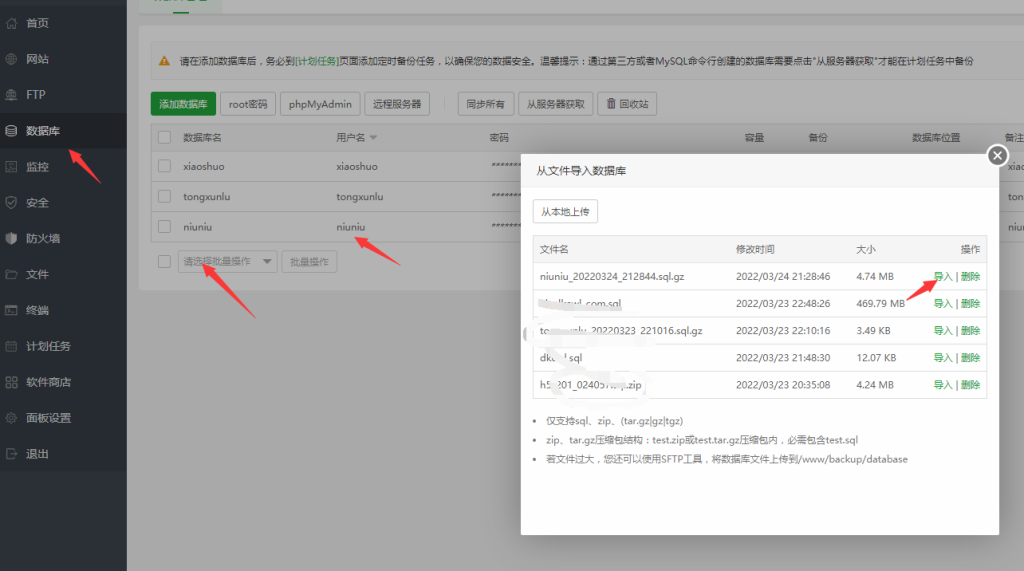Click the 远程服务器 button
This screenshot has height=571, width=1024.
[397, 104]
